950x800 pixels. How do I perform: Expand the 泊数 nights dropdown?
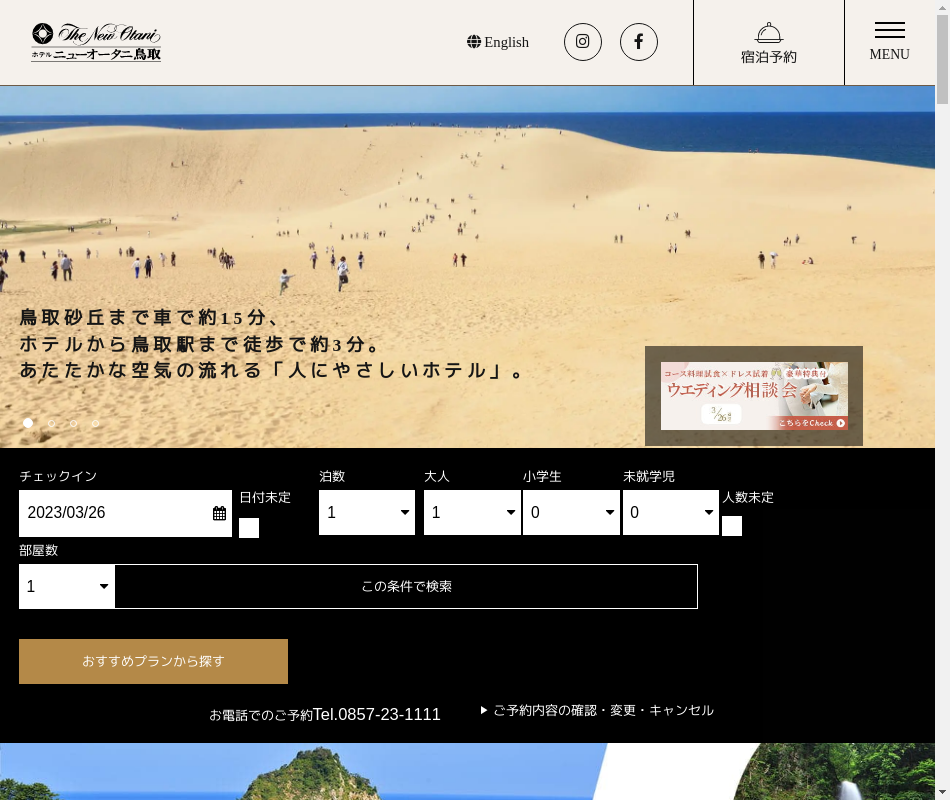coord(367,513)
